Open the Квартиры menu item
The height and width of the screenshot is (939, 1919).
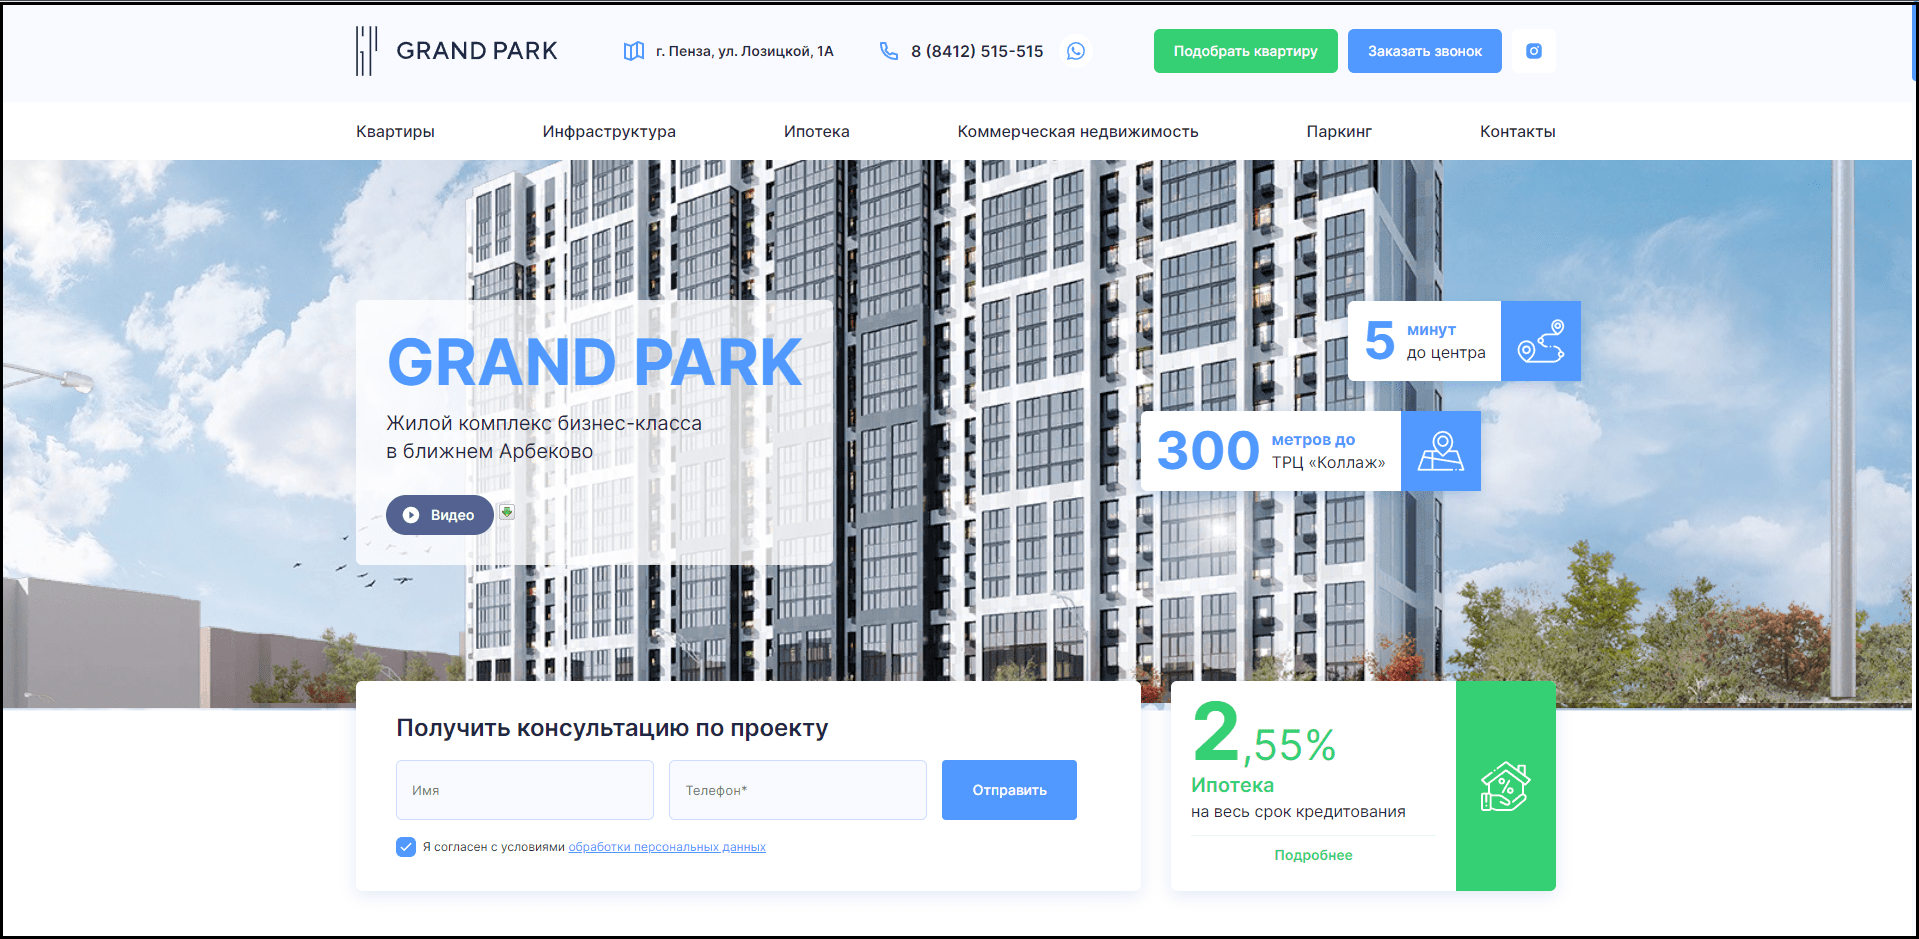click(395, 132)
